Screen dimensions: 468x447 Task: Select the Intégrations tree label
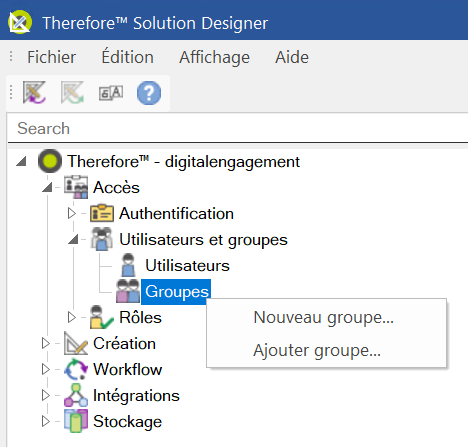tap(136, 396)
